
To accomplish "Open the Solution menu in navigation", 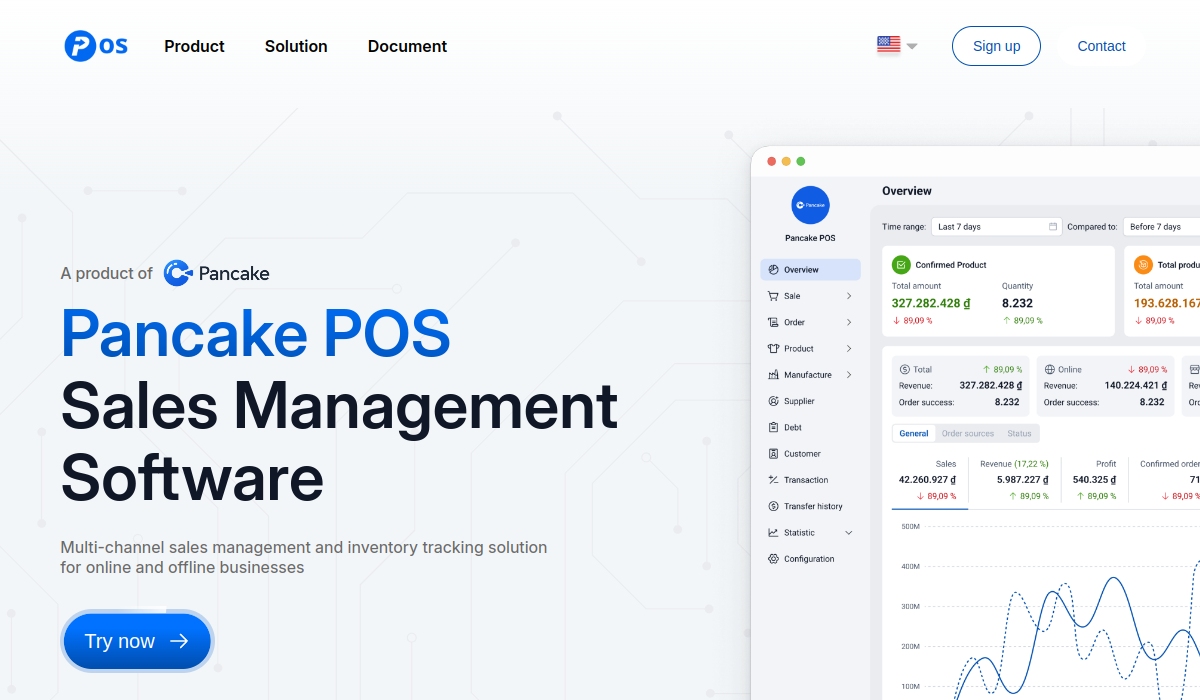I will click(296, 46).
